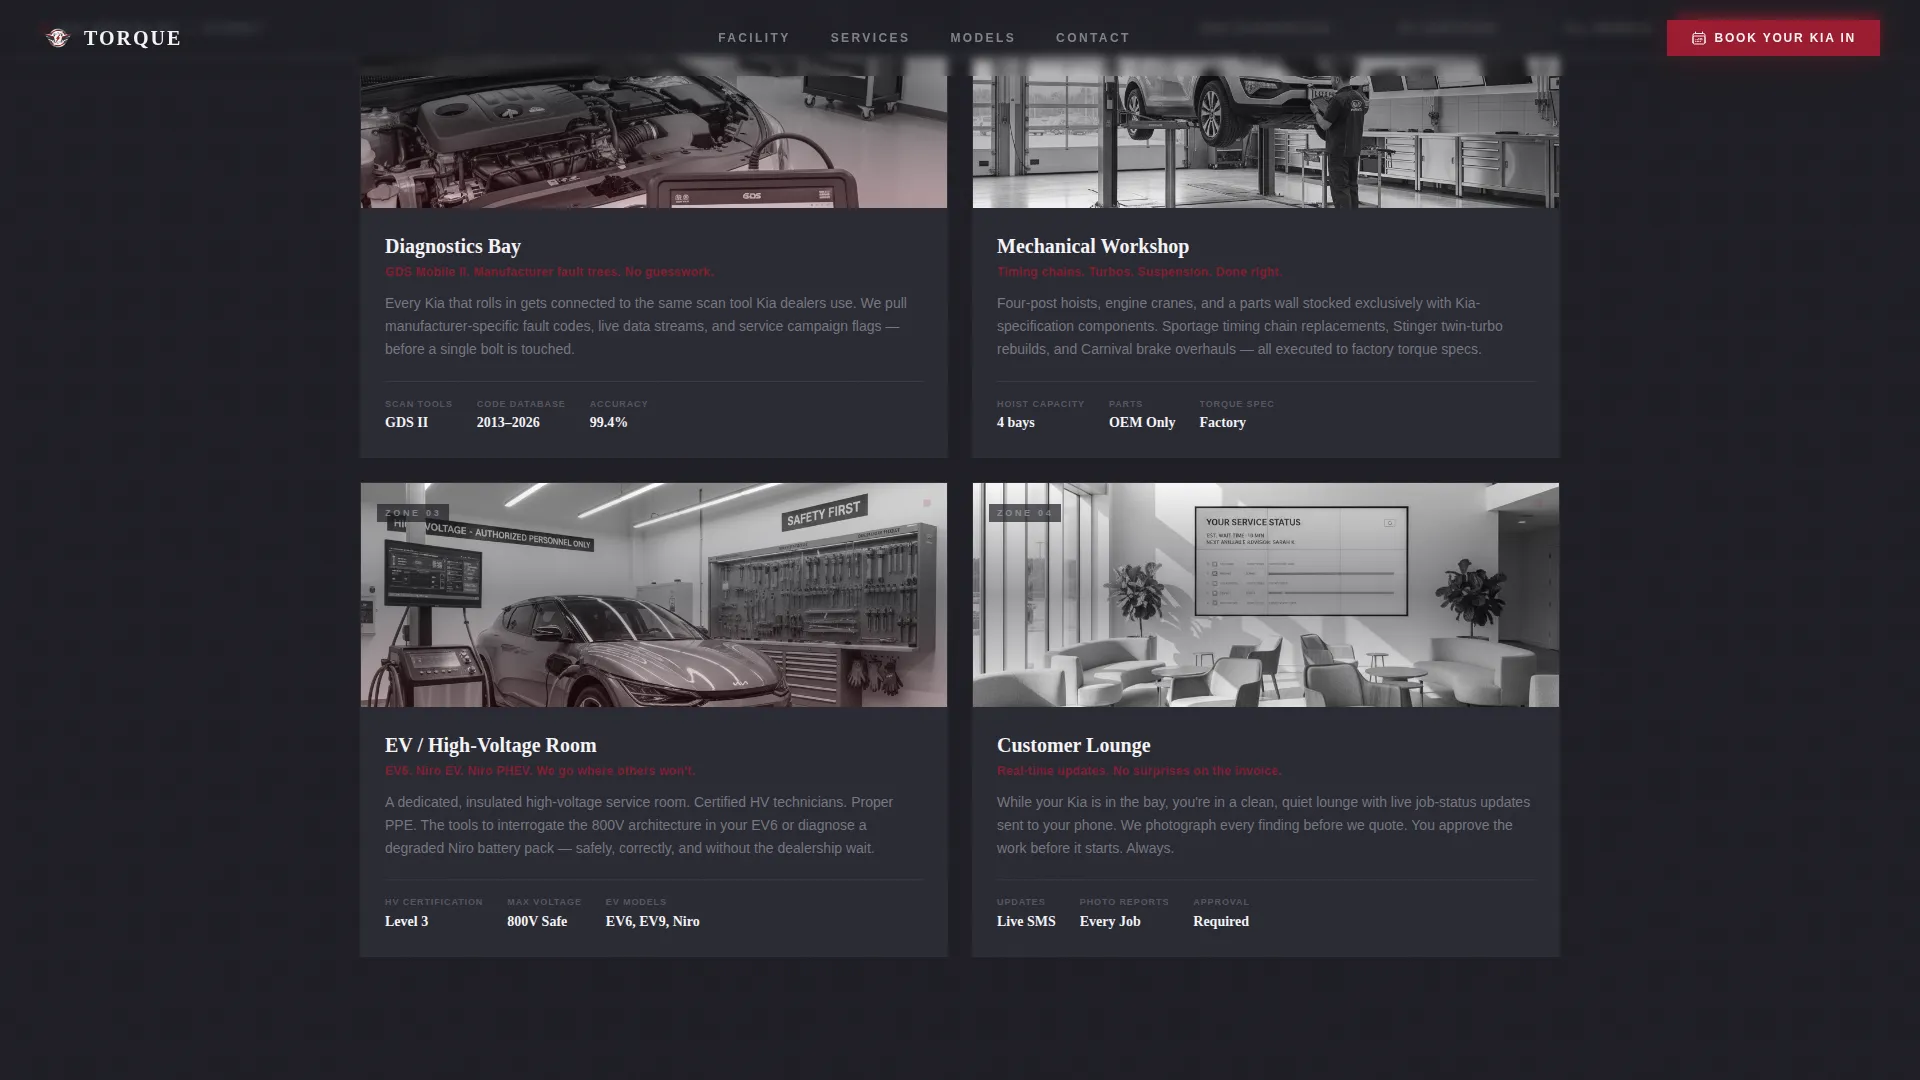Open the Facility nav item
The width and height of the screenshot is (1920, 1080).
click(754, 38)
